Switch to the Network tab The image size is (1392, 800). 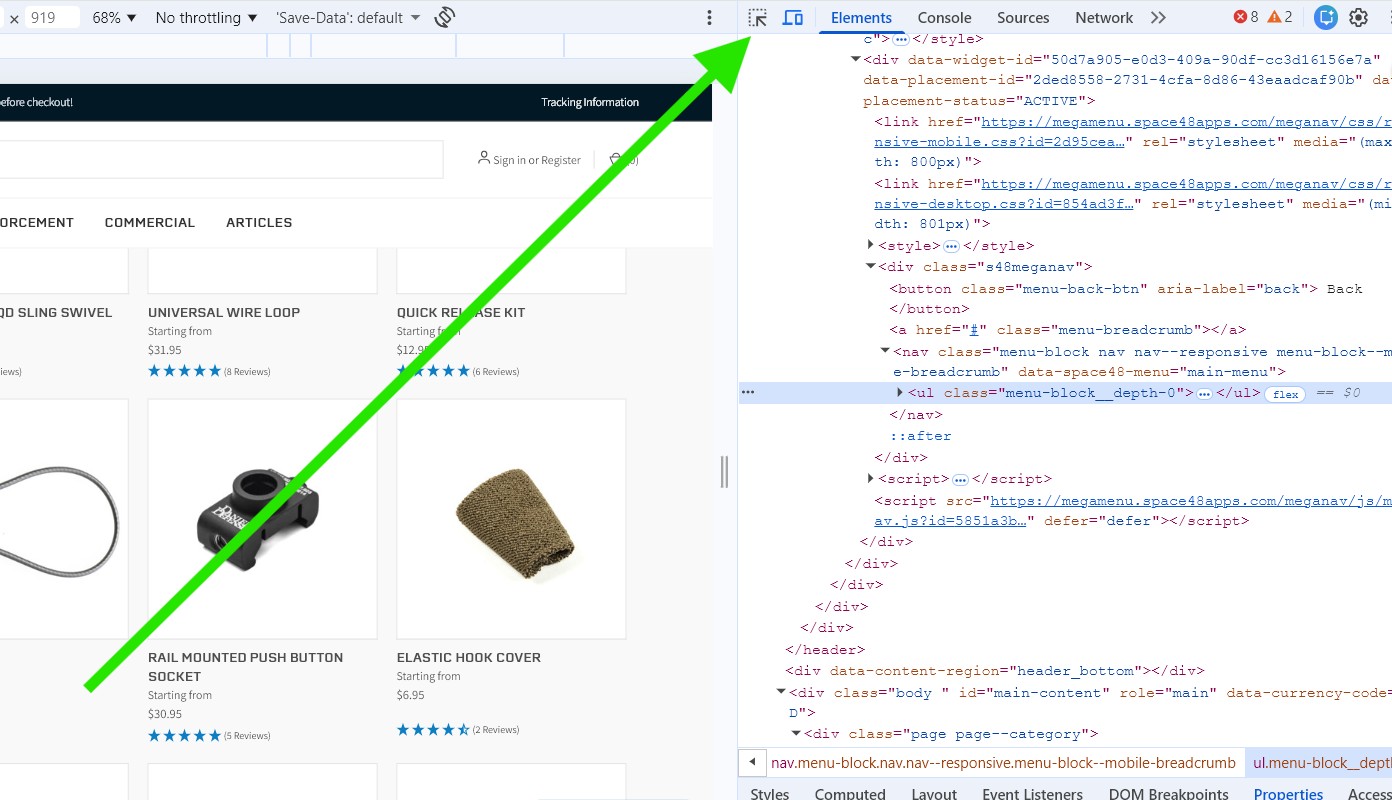pos(1104,18)
